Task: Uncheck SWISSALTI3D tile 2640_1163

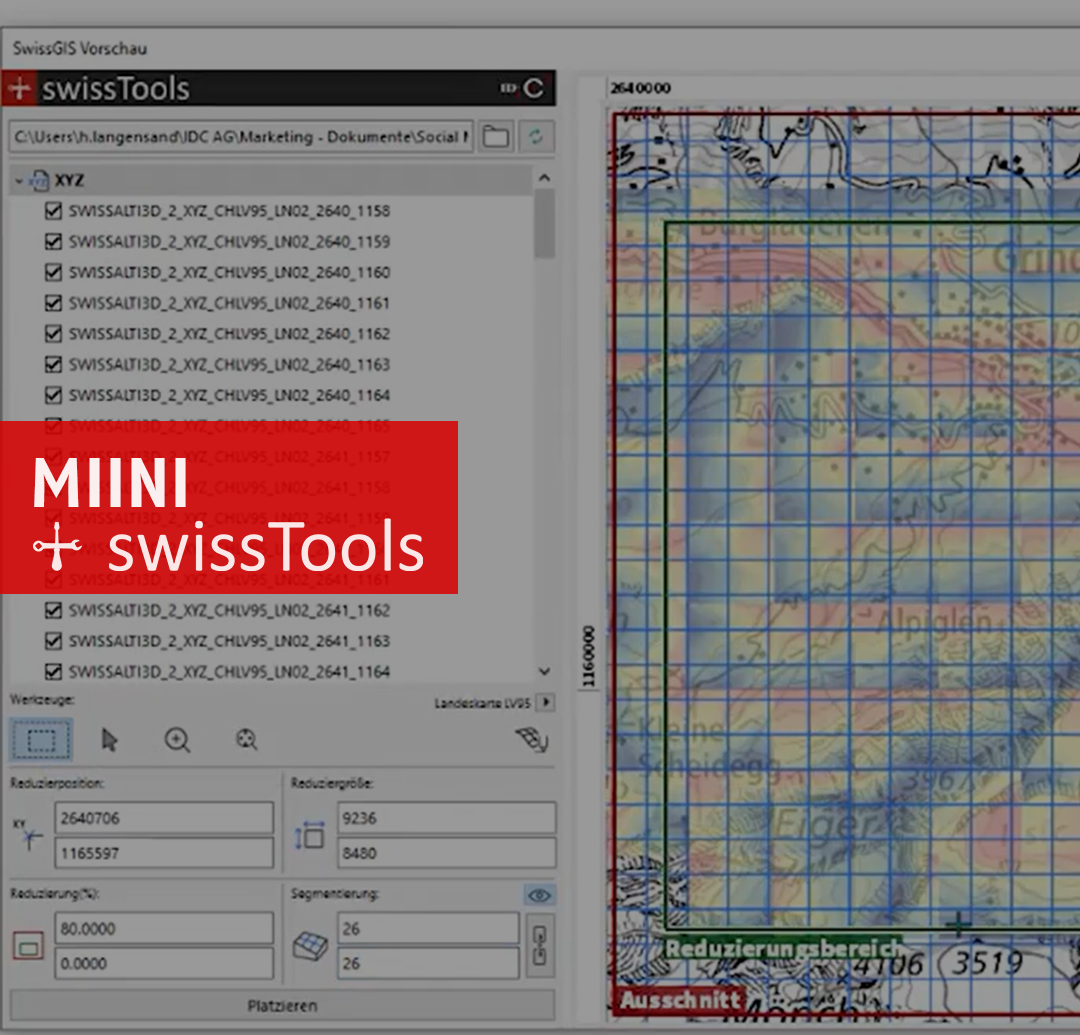Action: pyautogui.click(x=53, y=364)
